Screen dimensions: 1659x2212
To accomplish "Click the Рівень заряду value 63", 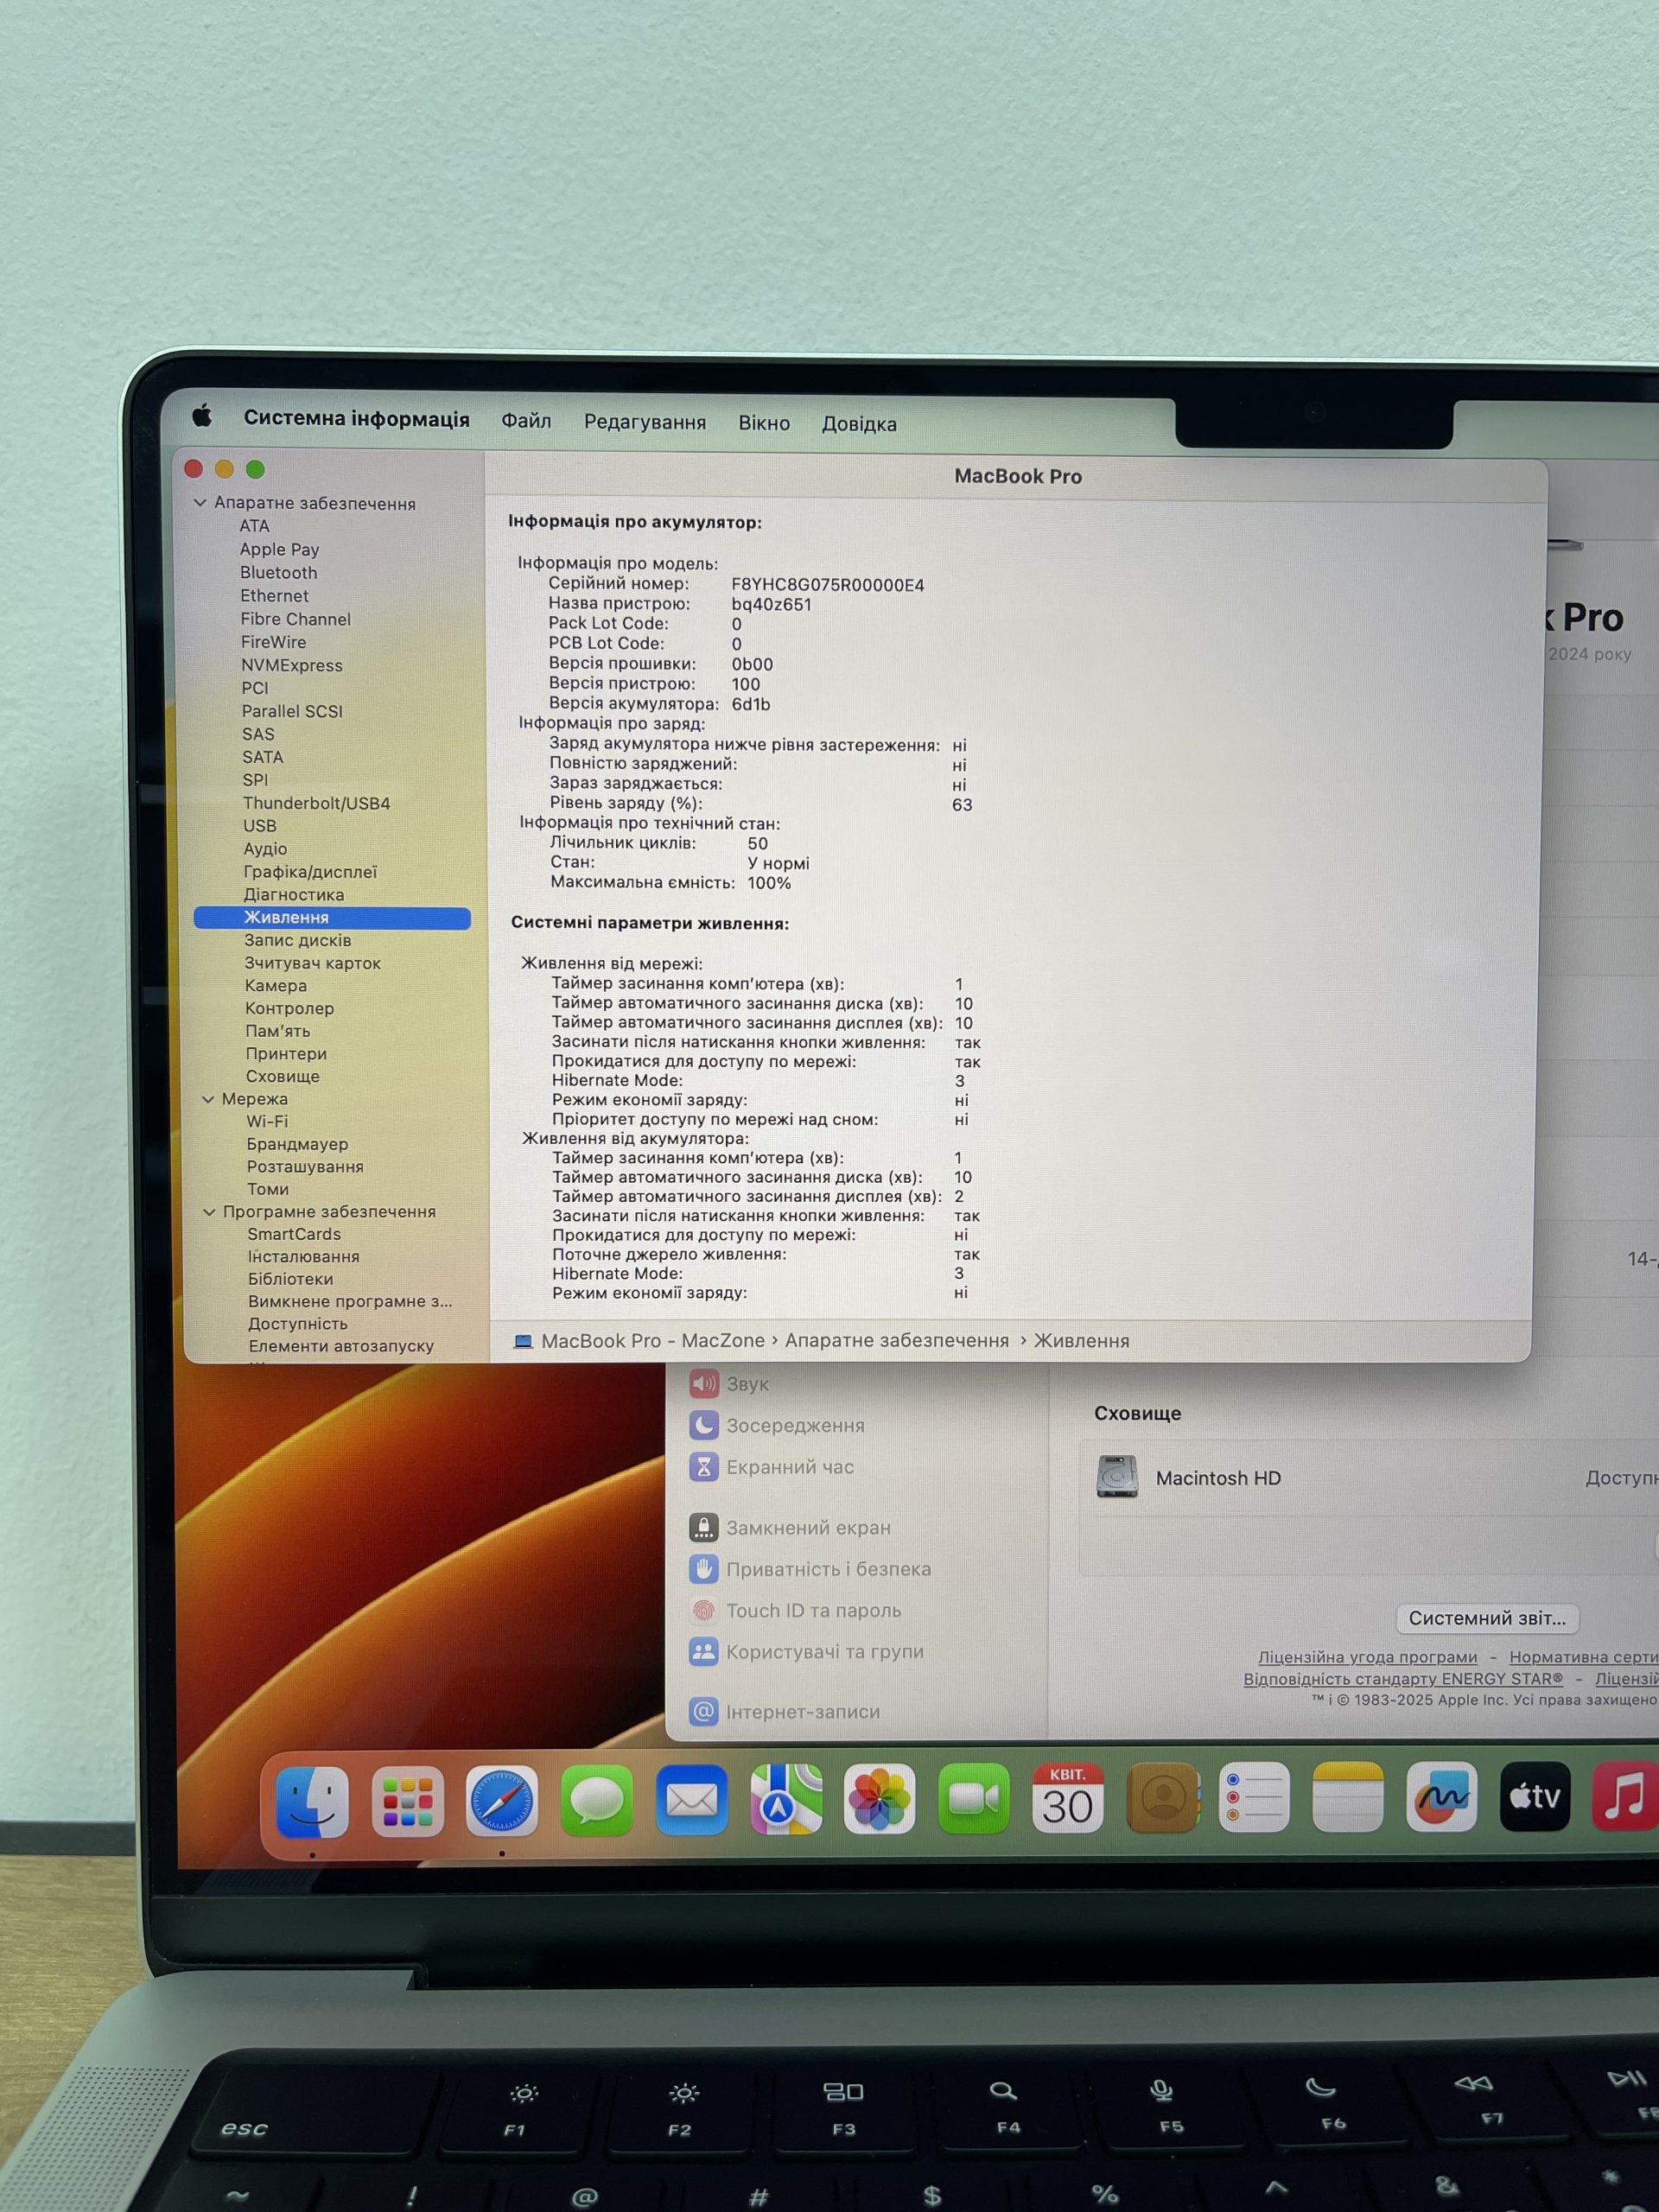I will pos(962,805).
